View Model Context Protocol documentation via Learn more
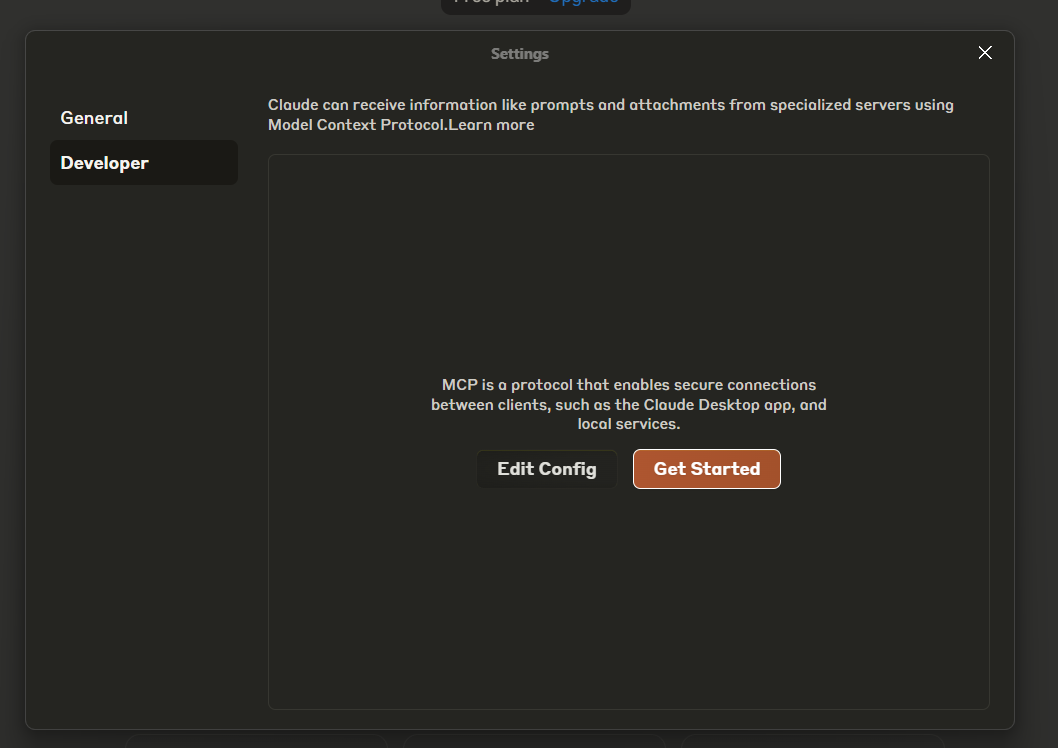The image size is (1058, 748). [491, 124]
